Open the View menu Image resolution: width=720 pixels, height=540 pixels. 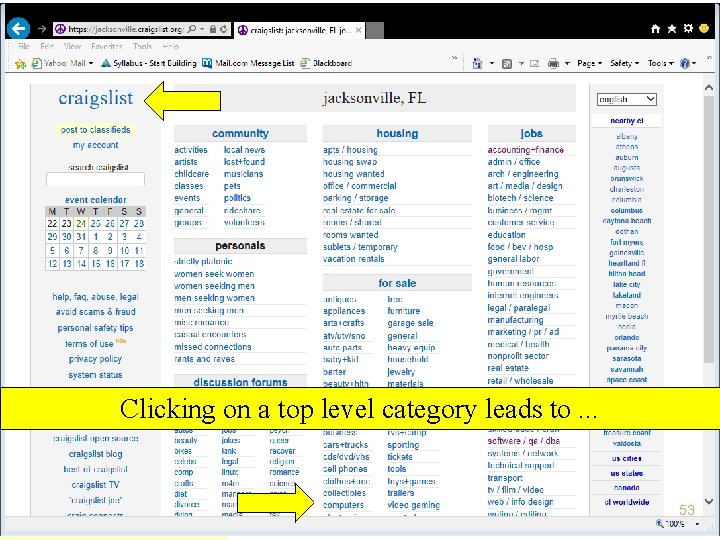click(72, 46)
